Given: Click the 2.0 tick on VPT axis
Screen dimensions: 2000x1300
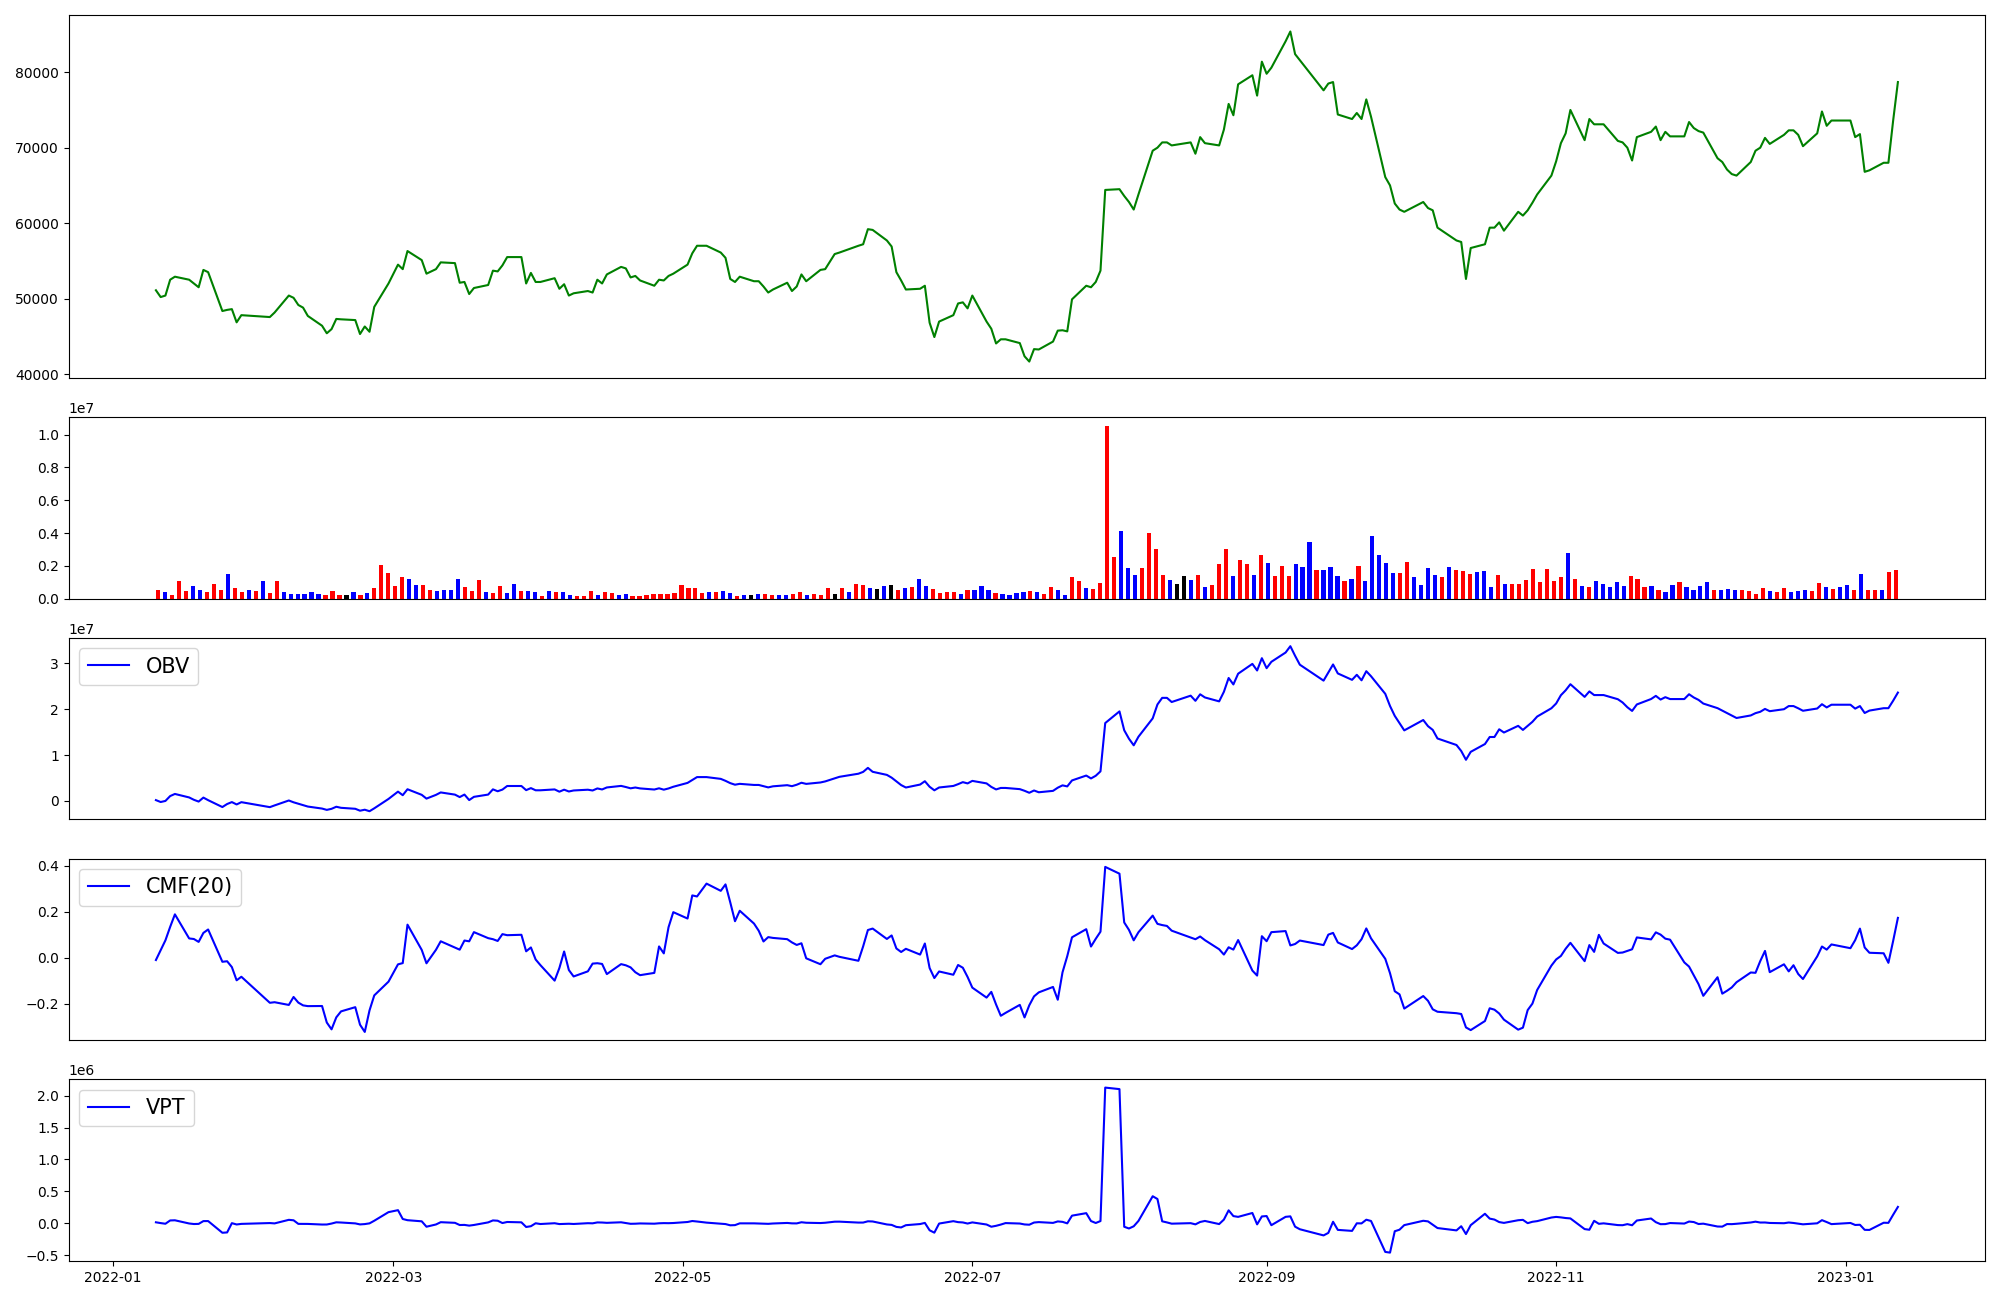Looking at the screenshot, I should 48,1096.
